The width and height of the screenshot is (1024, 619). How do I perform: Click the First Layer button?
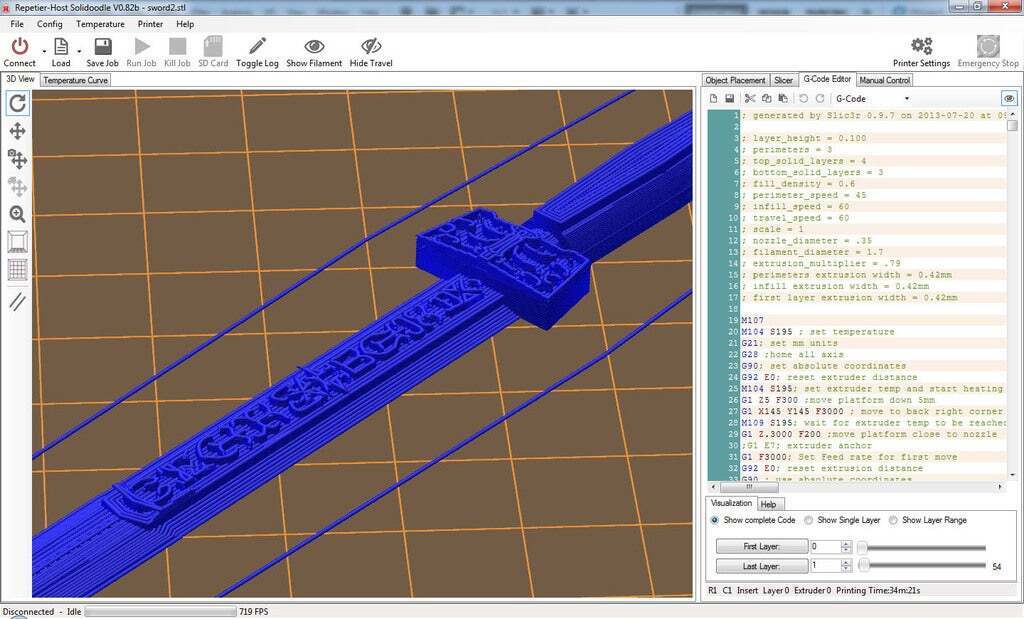tap(761, 547)
